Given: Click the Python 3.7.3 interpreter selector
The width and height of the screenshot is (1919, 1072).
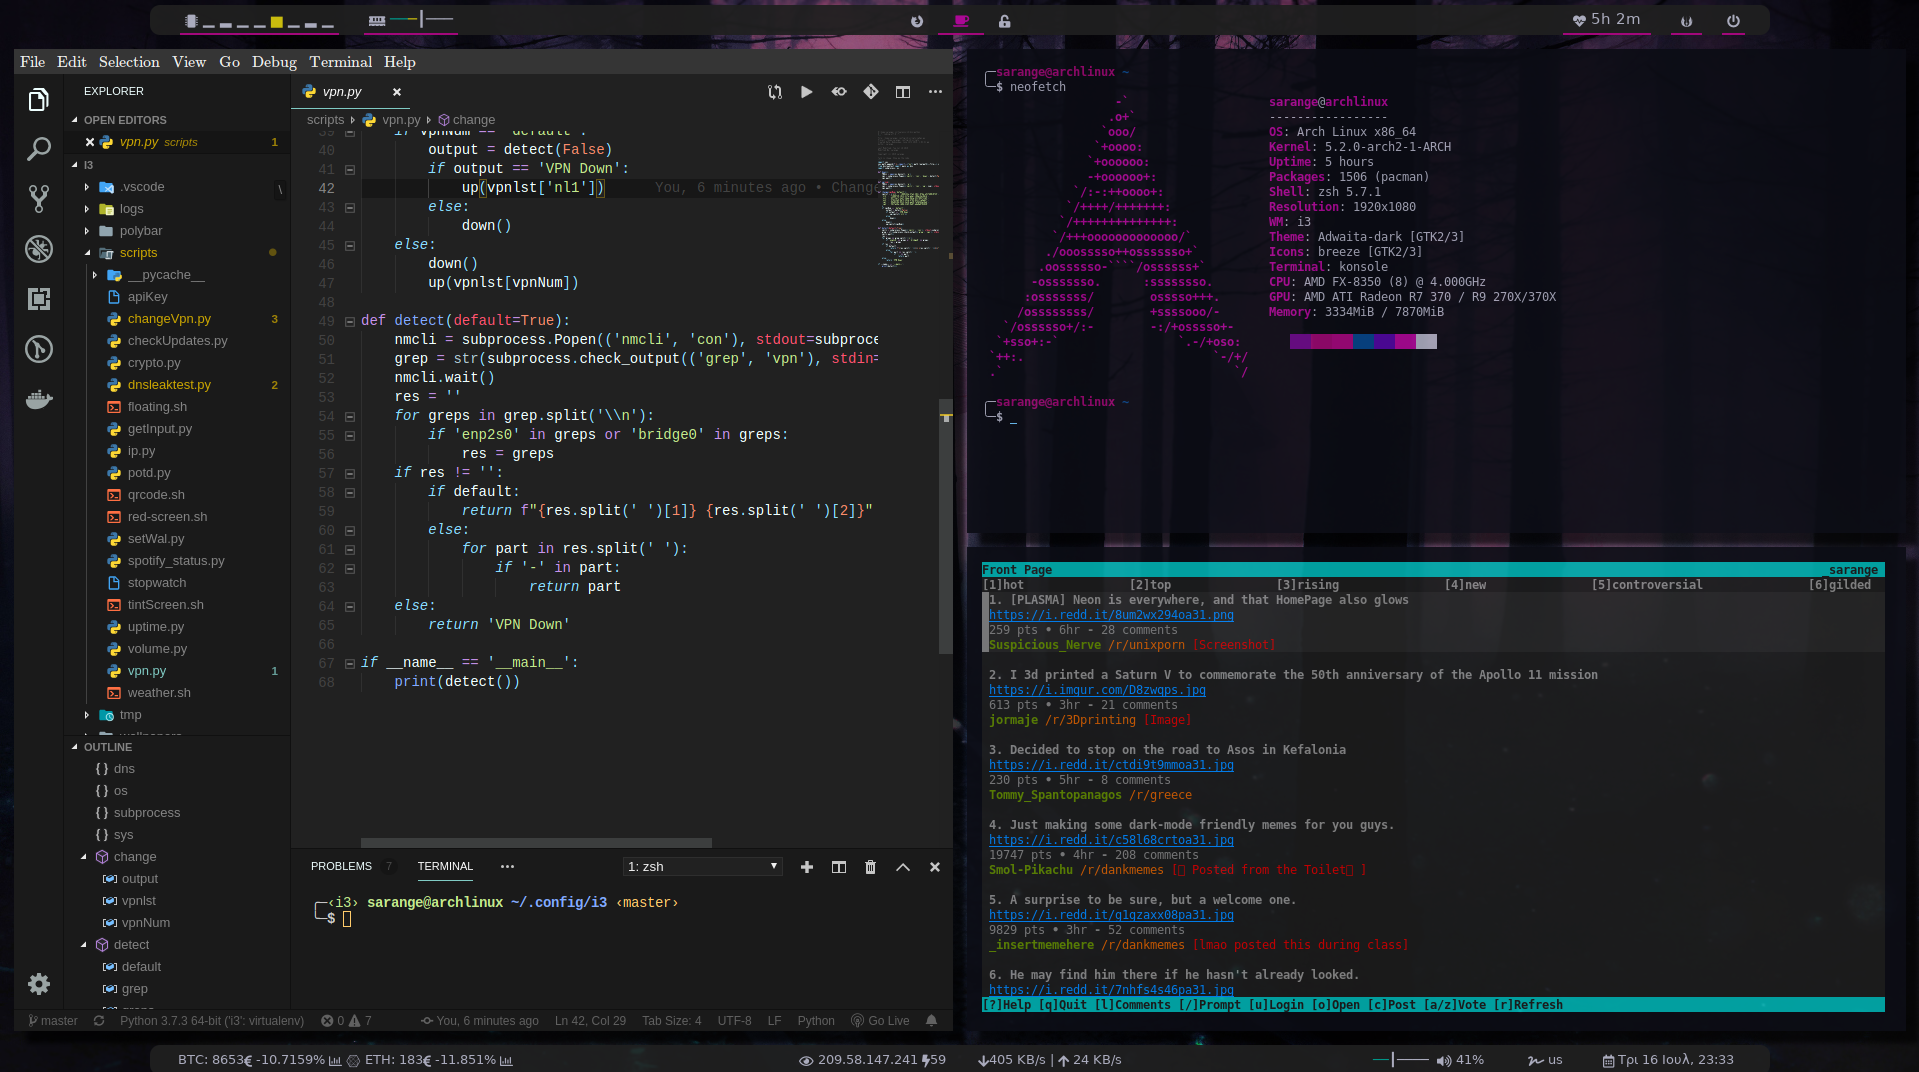Looking at the screenshot, I should [x=212, y=1021].
